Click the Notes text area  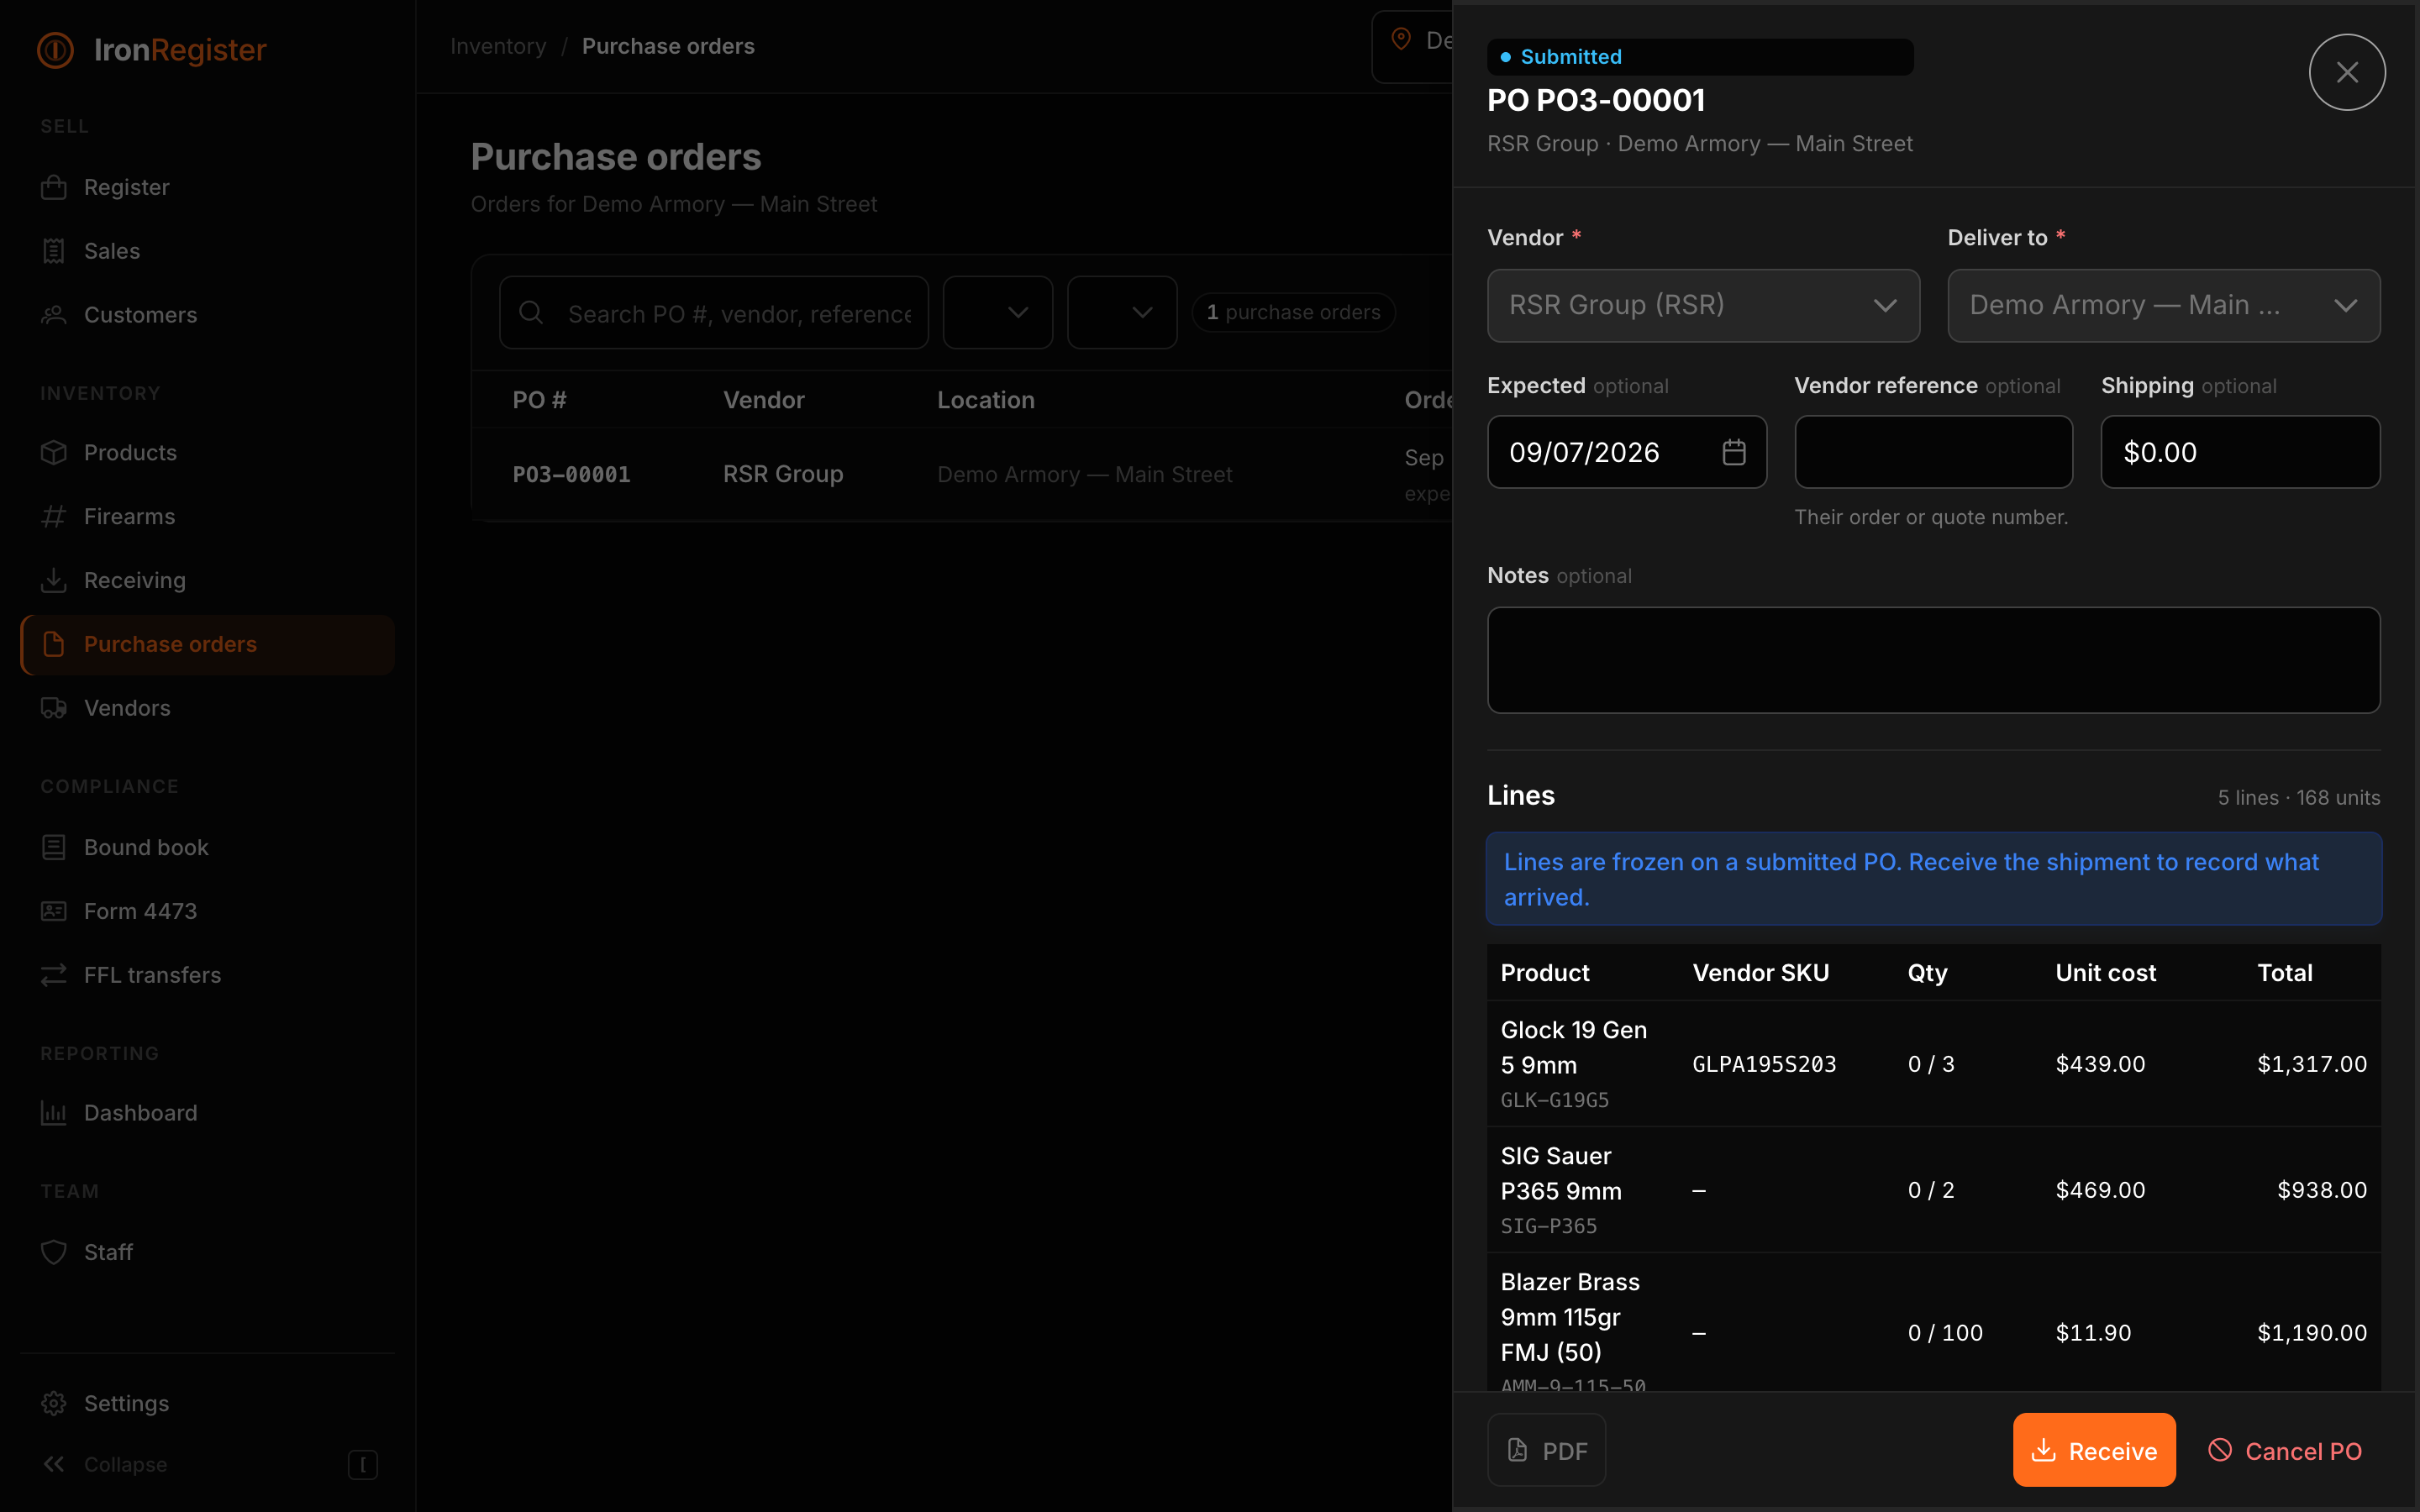(1933, 660)
